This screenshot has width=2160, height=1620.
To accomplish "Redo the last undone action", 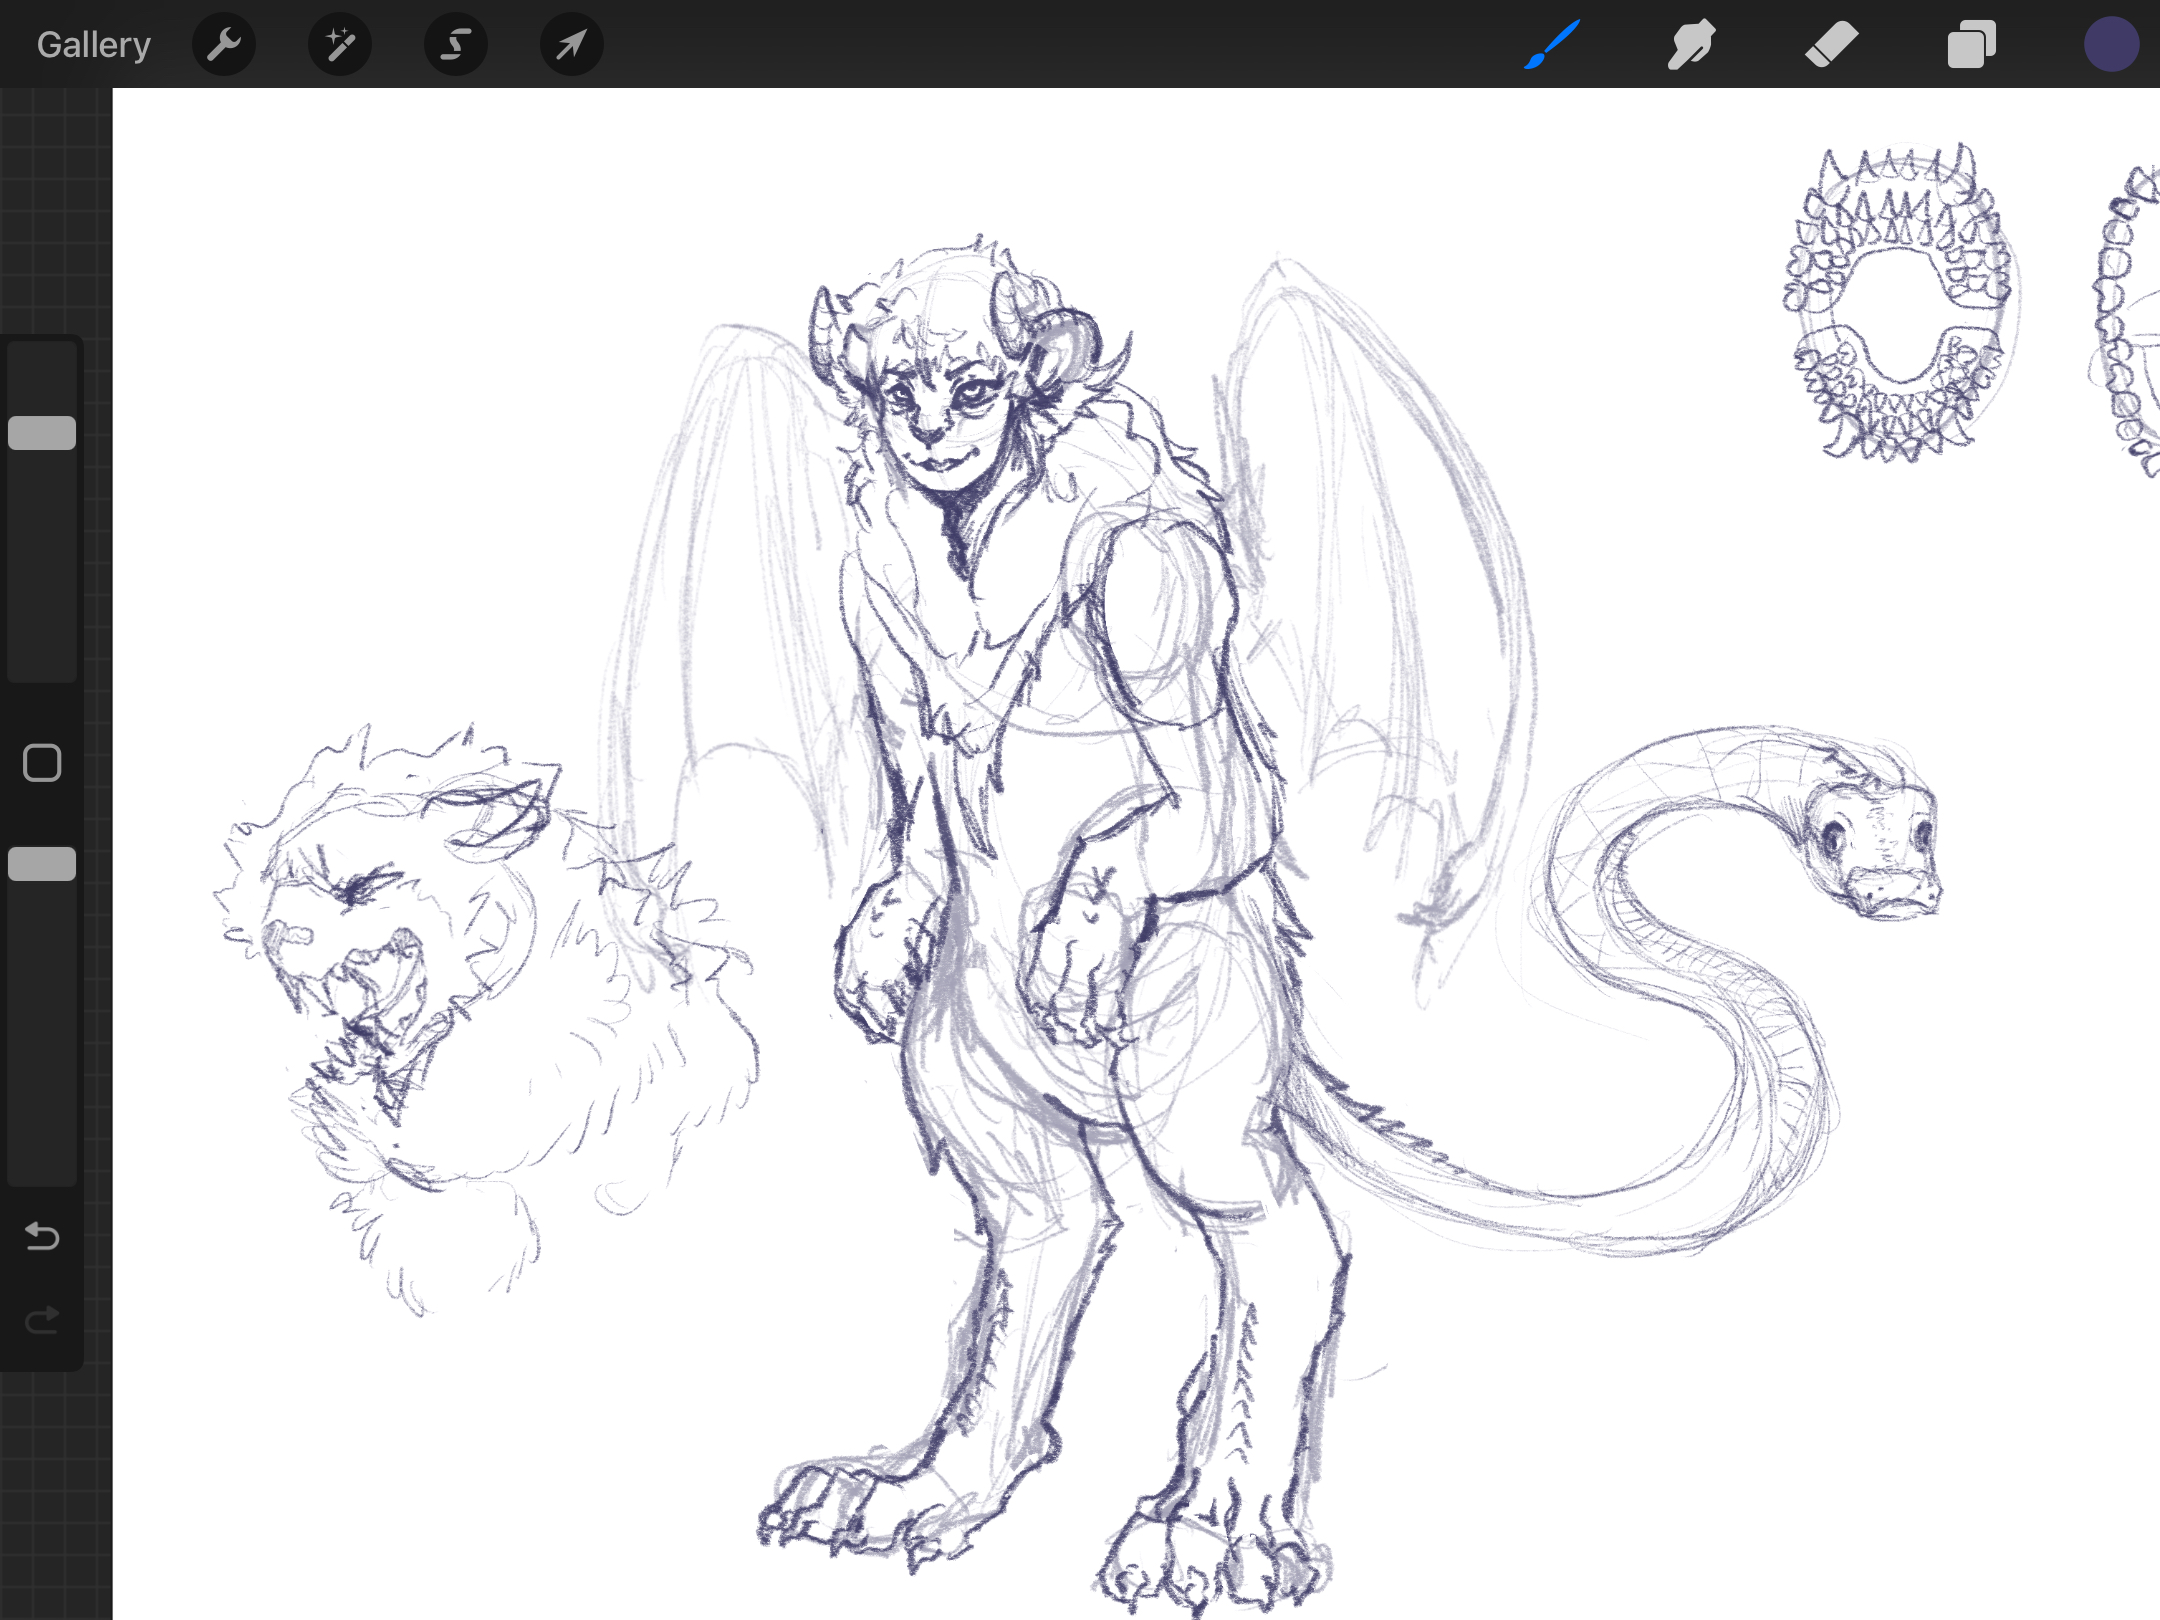I will click(x=42, y=1320).
